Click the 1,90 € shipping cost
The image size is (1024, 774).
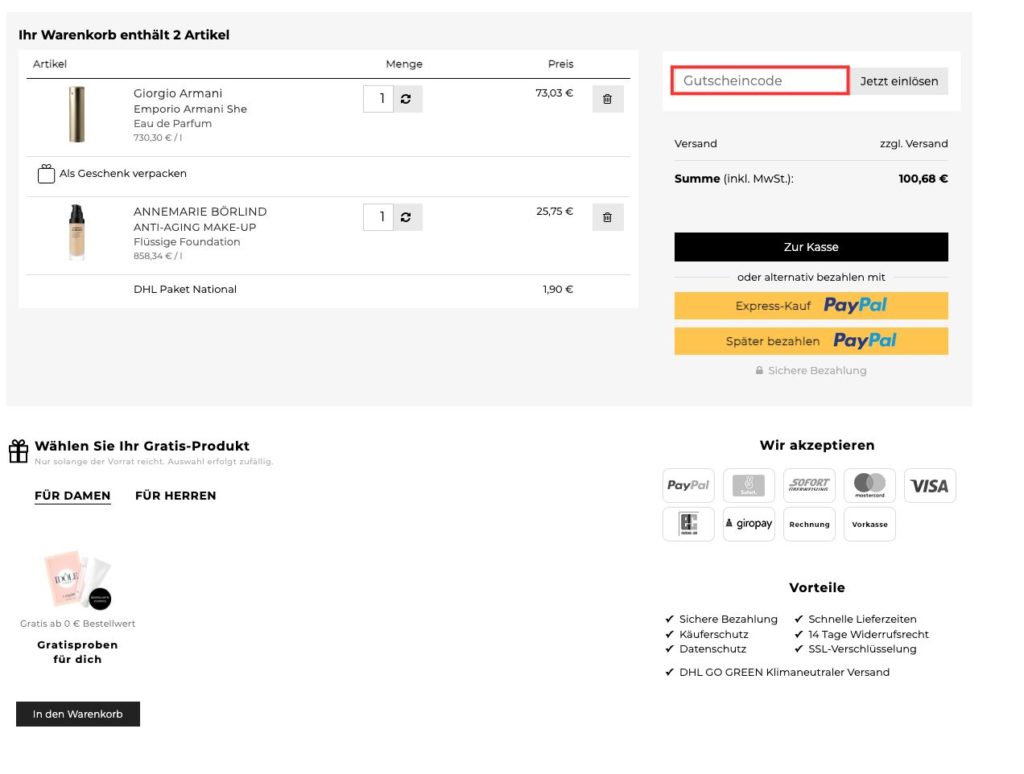558,289
